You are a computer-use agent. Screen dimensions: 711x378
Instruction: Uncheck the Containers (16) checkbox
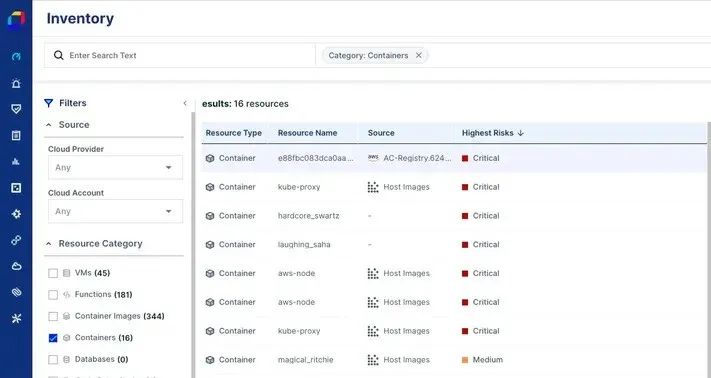pyautogui.click(x=53, y=338)
